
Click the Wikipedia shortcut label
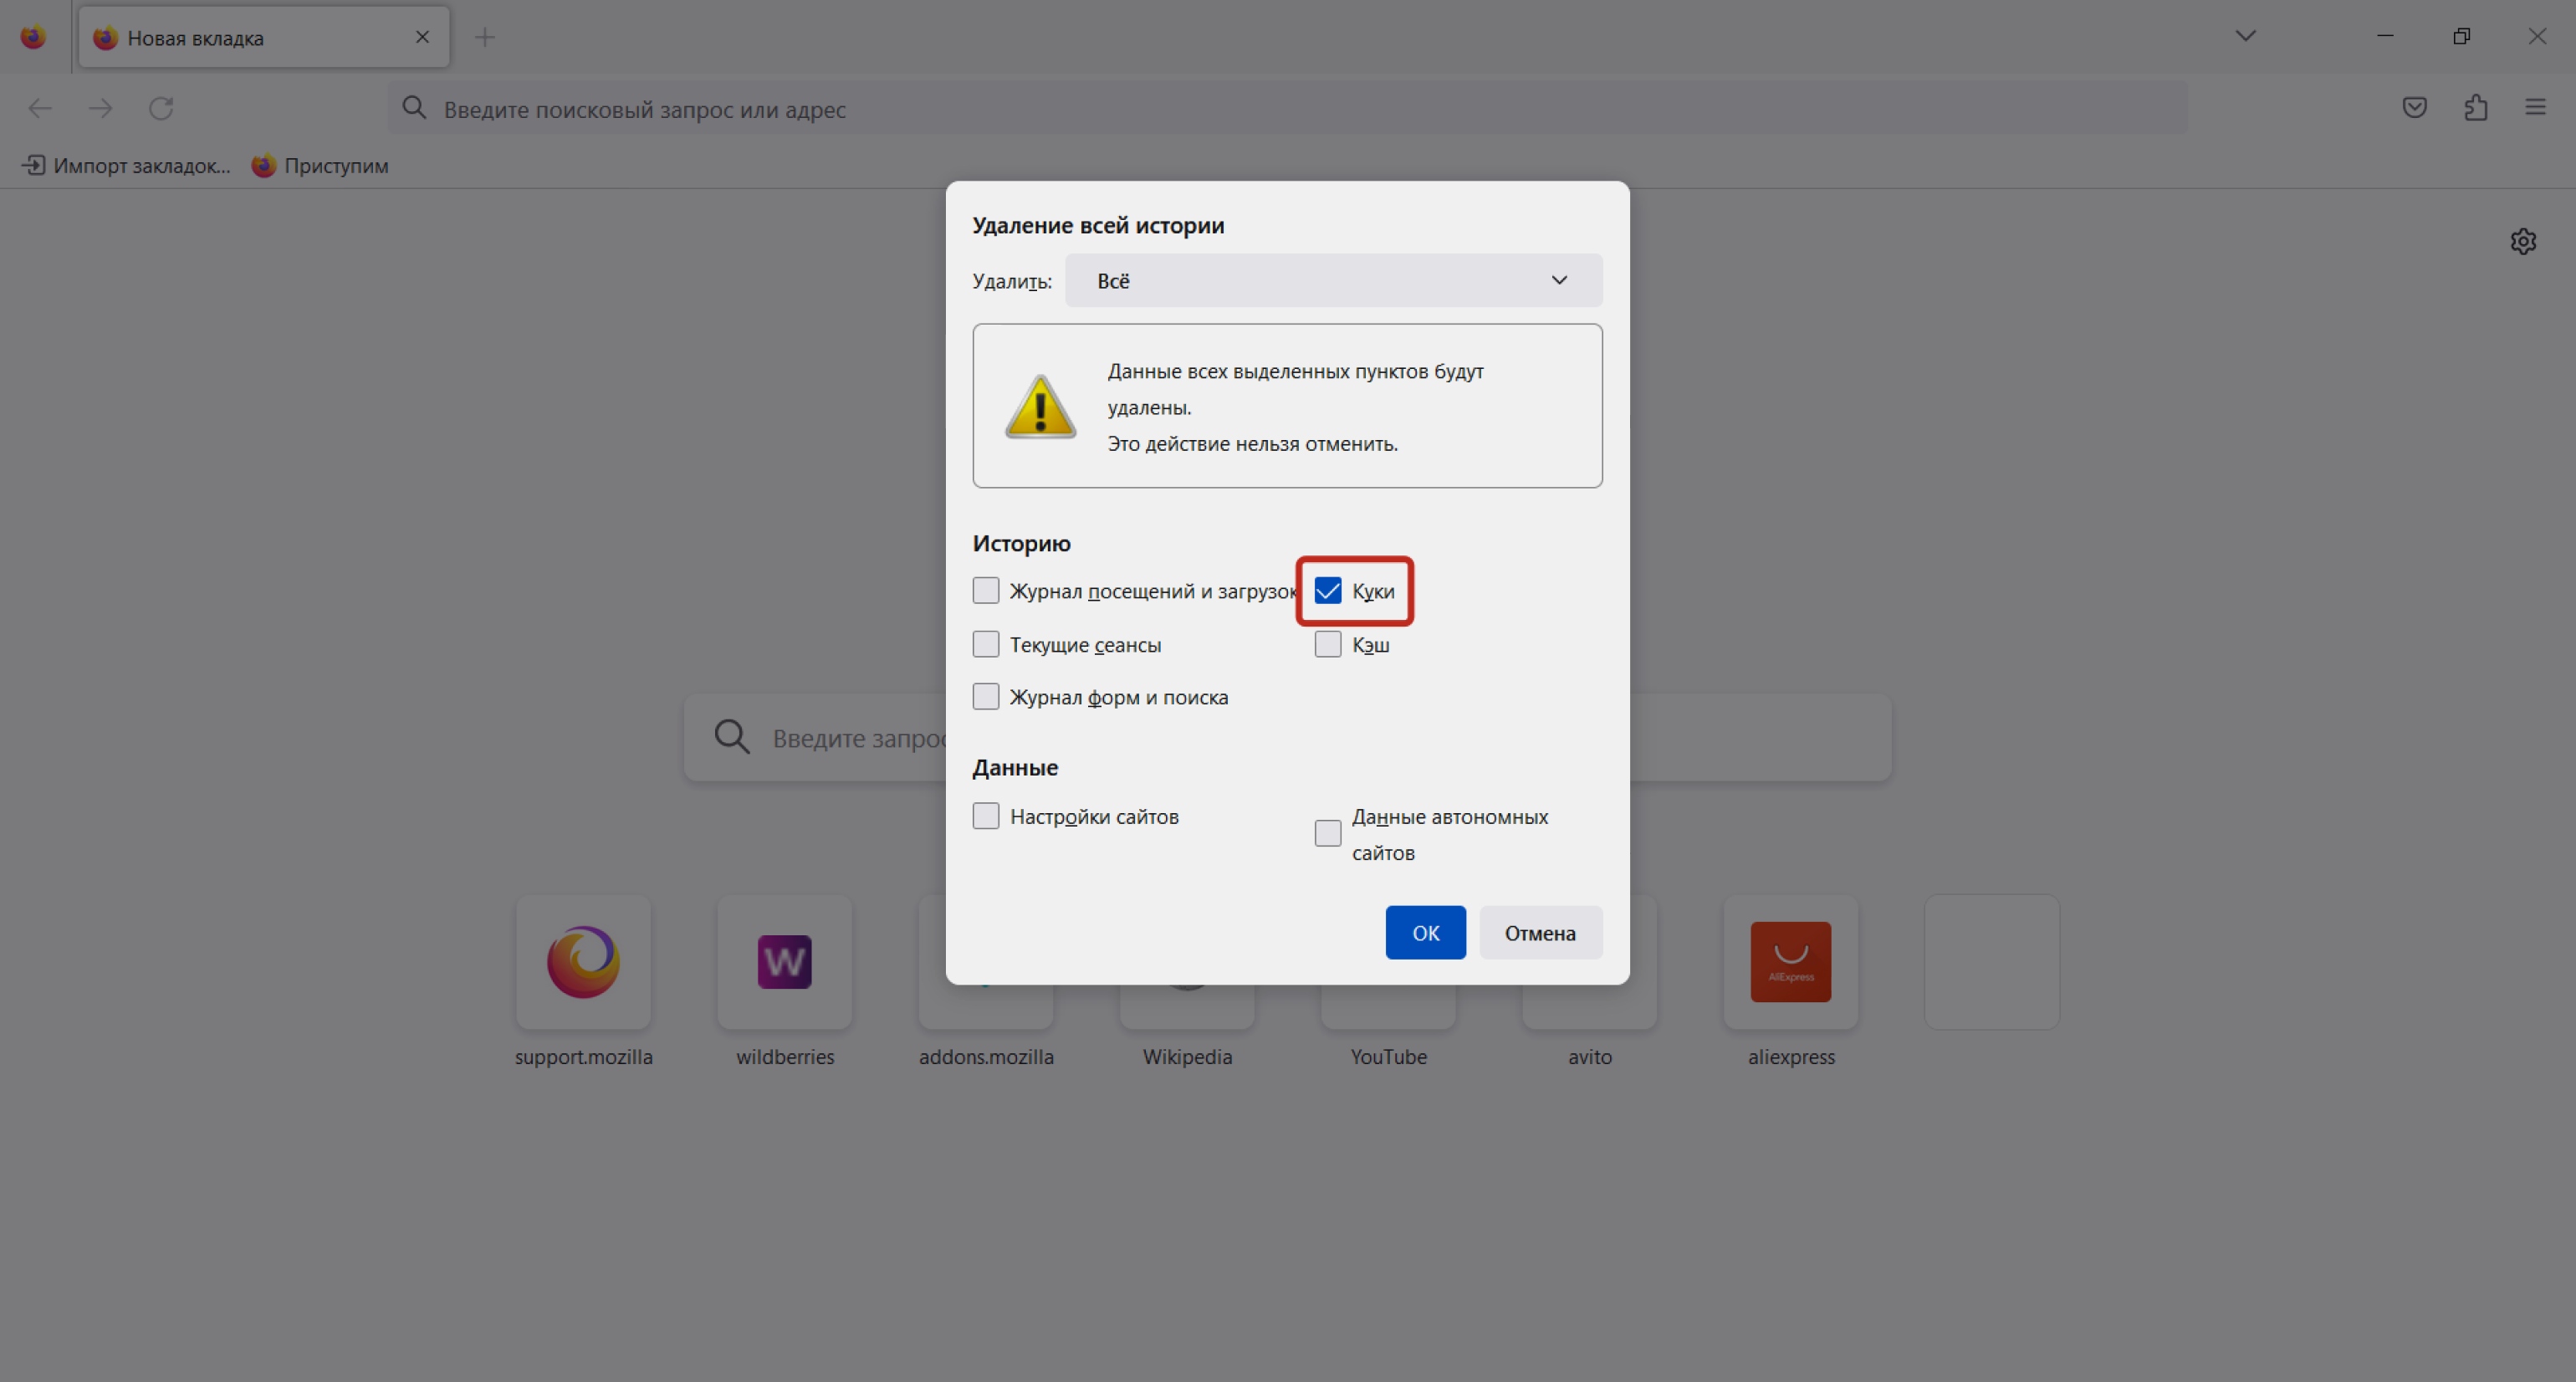click(x=1187, y=1057)
